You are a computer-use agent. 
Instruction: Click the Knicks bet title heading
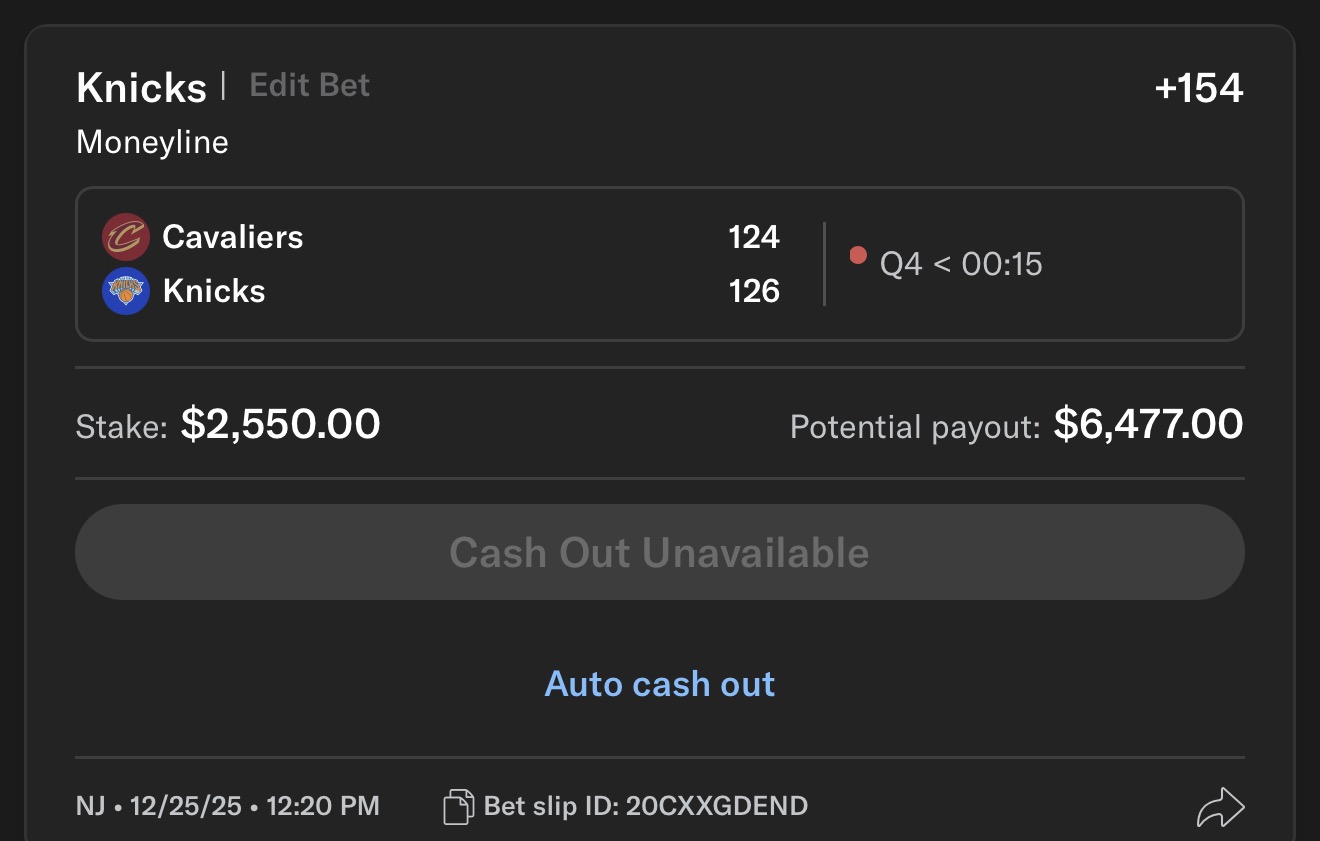coord(141,87)
